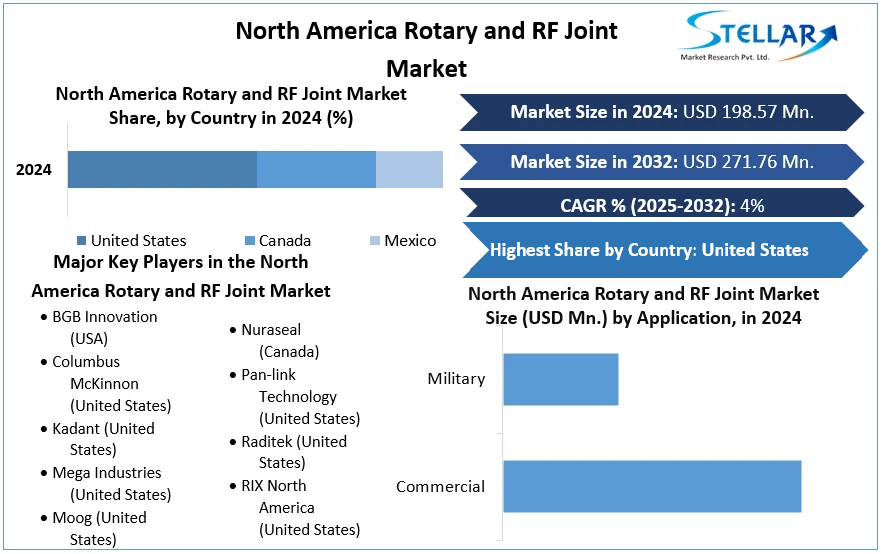Select RIX North America list entry
This screenshot has height=554, width=886.
tap(295, 508)
